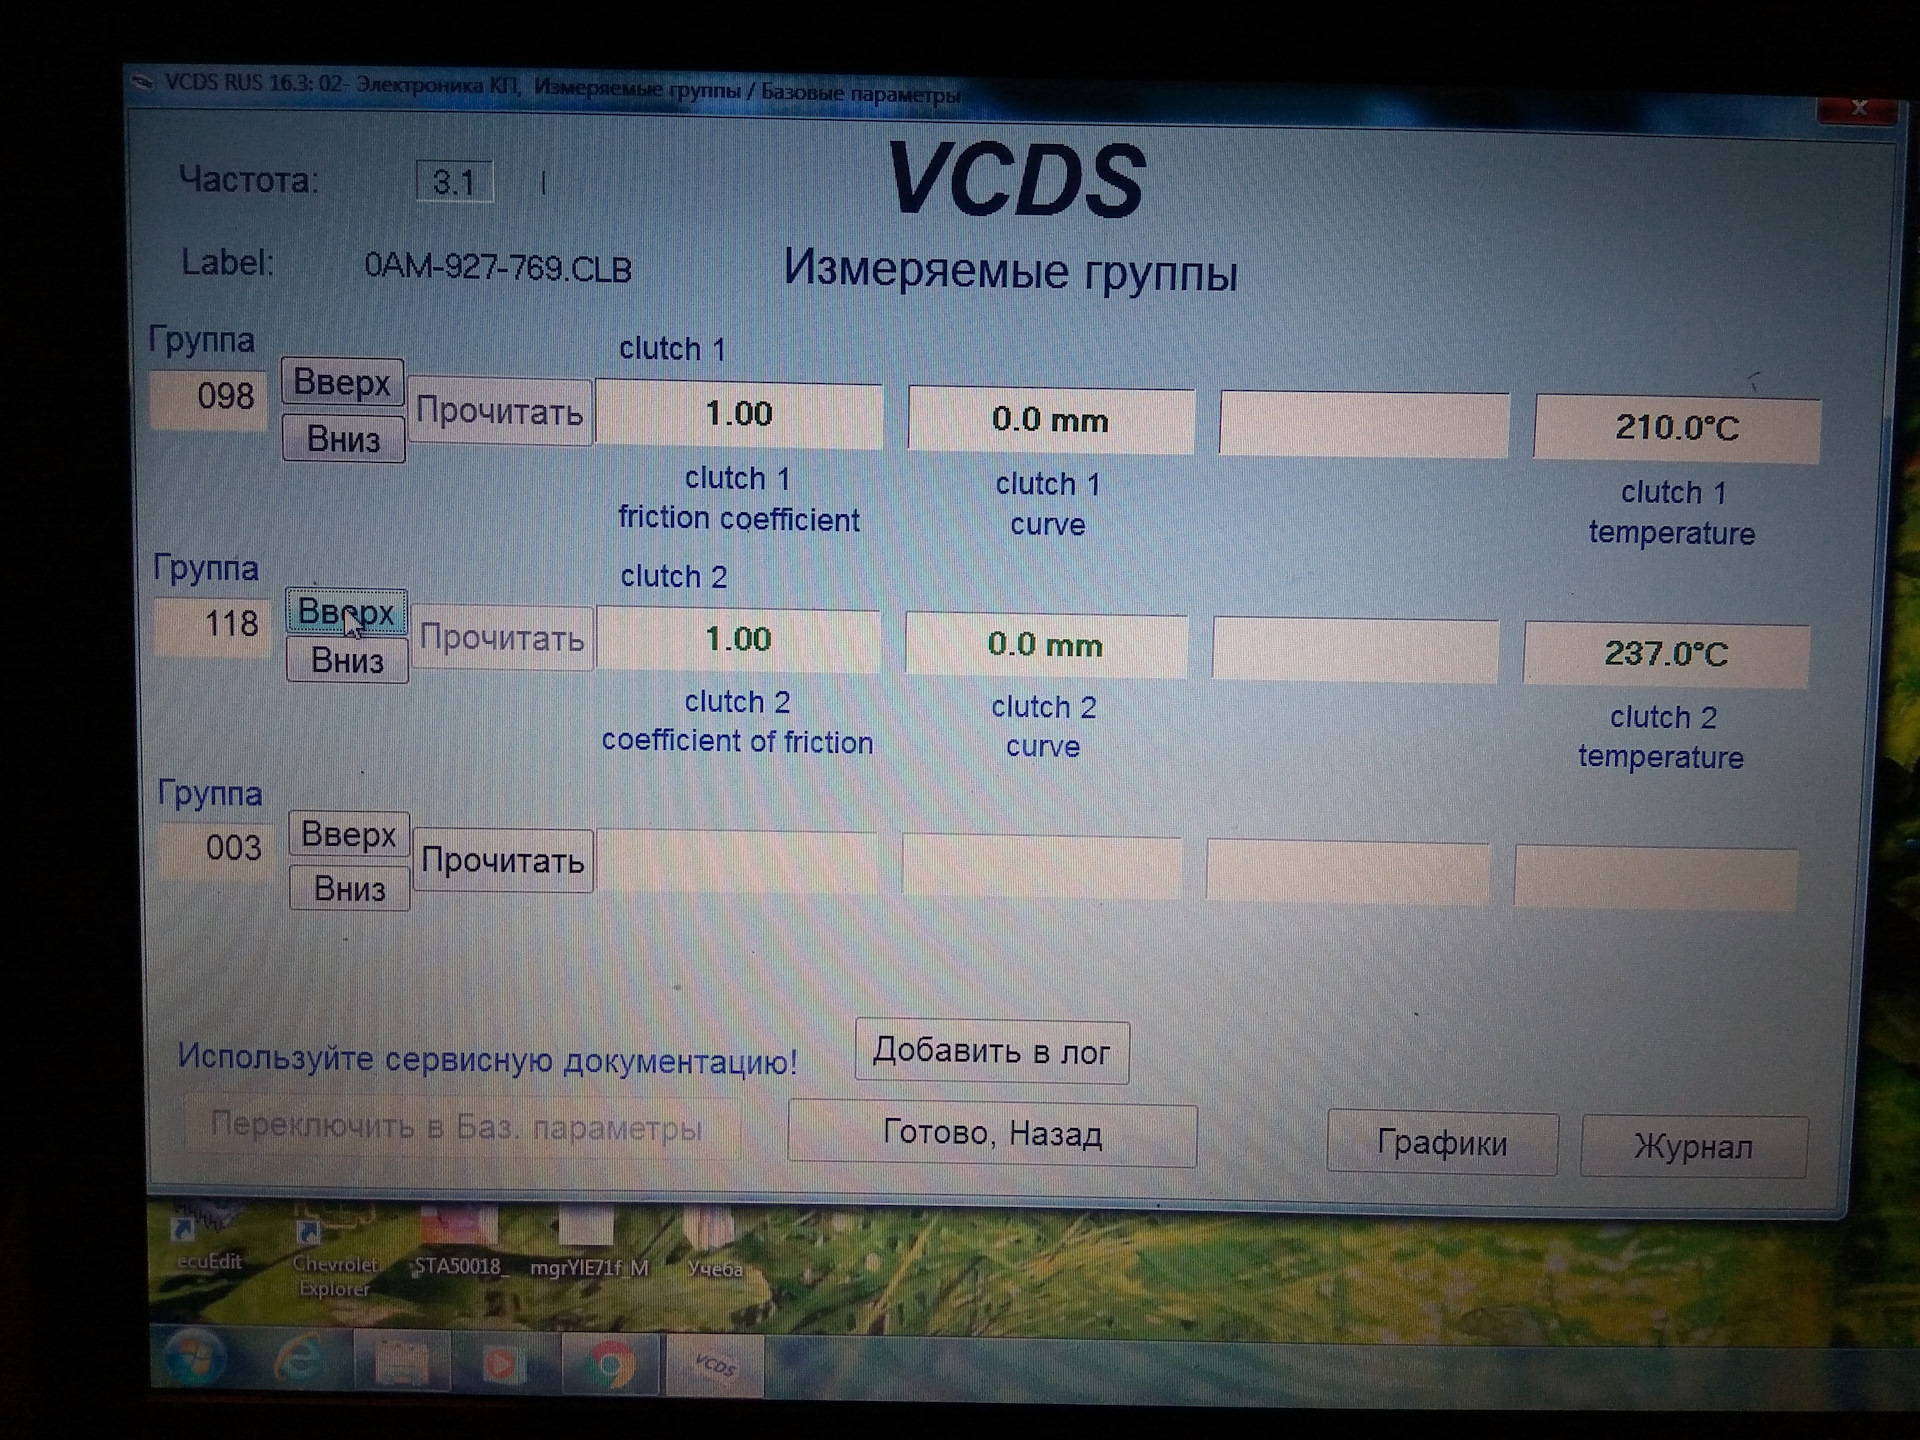Screen dimensions: 1920x1440
Task: Click empty third value field of group 098
Action: pos(1364,424)
